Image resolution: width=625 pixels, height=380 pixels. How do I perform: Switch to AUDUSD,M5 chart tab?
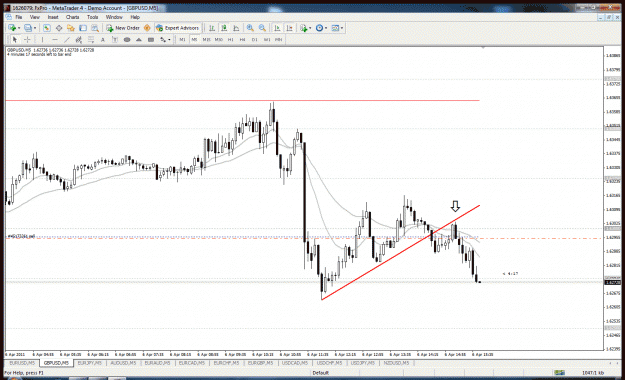(123, 363)
